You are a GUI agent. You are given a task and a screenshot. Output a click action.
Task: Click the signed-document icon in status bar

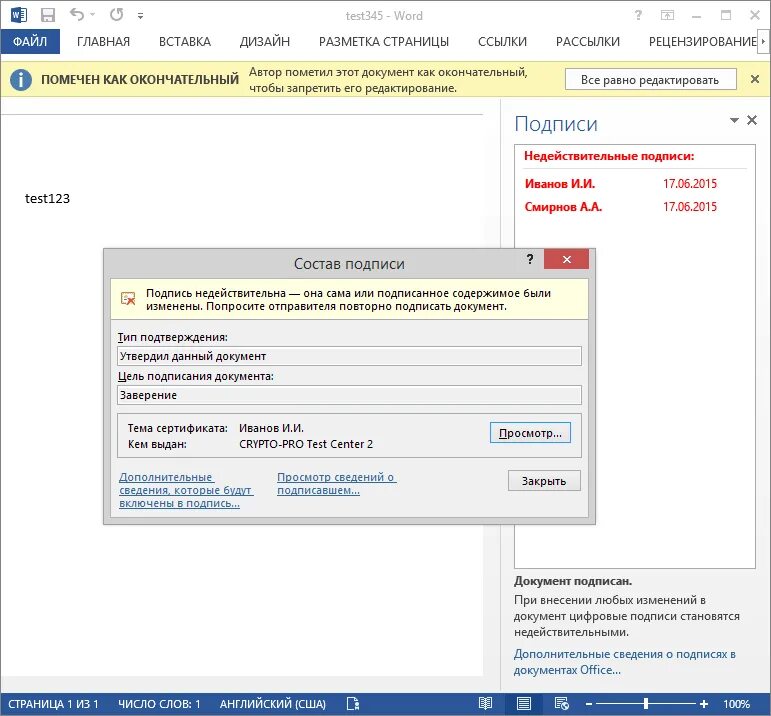(353, 704)
